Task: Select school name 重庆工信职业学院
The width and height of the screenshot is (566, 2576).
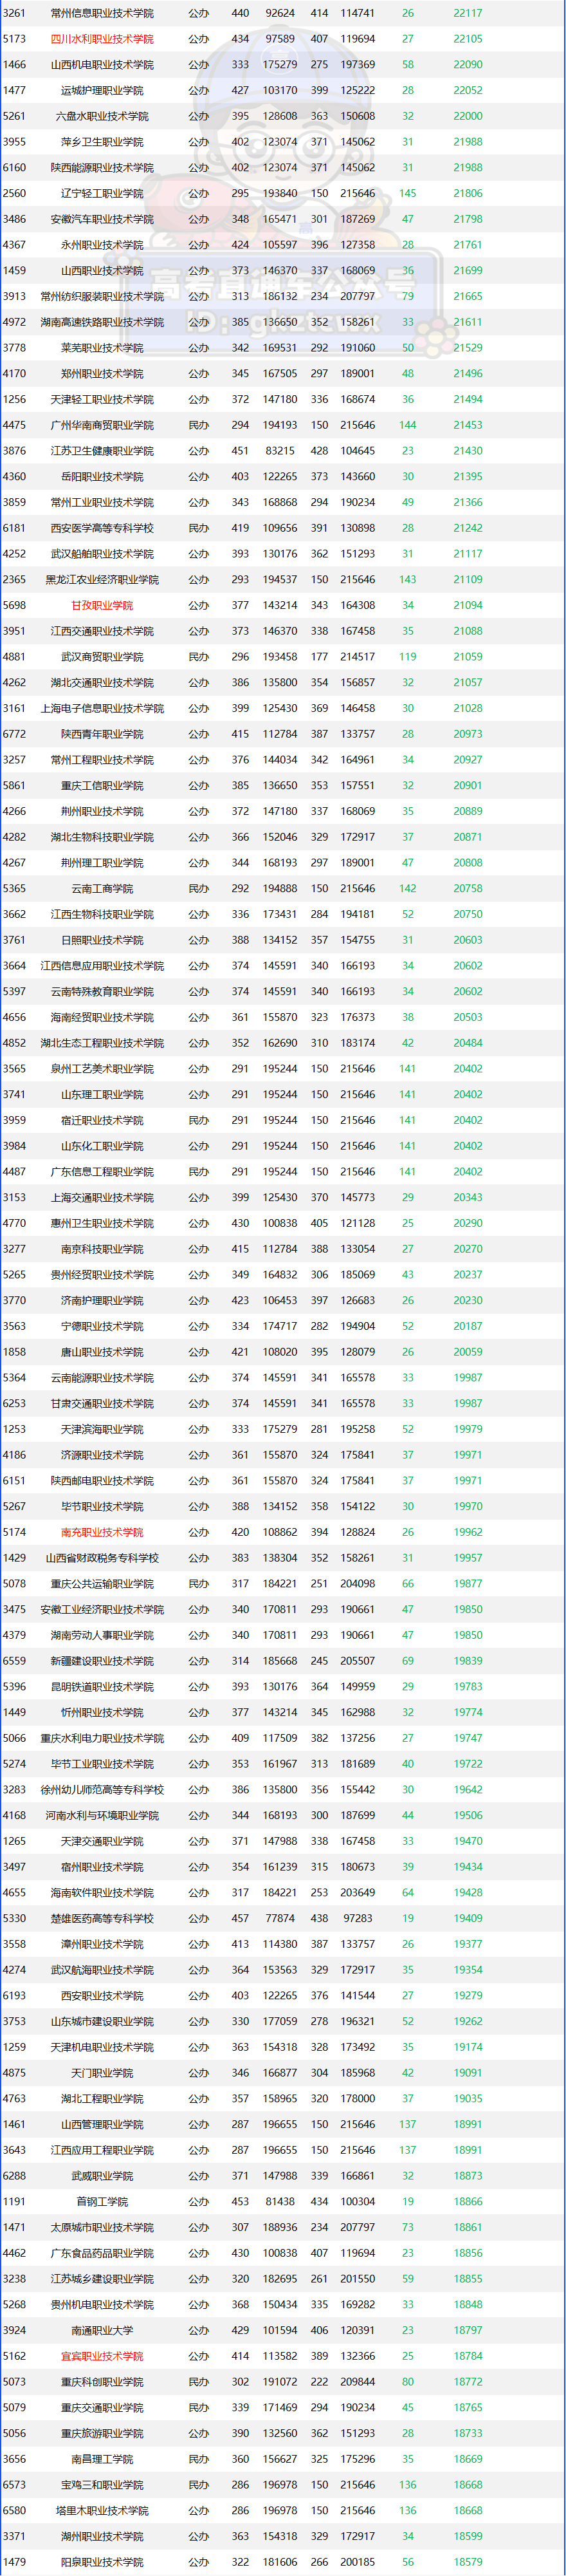Action: tap(102, 785)
